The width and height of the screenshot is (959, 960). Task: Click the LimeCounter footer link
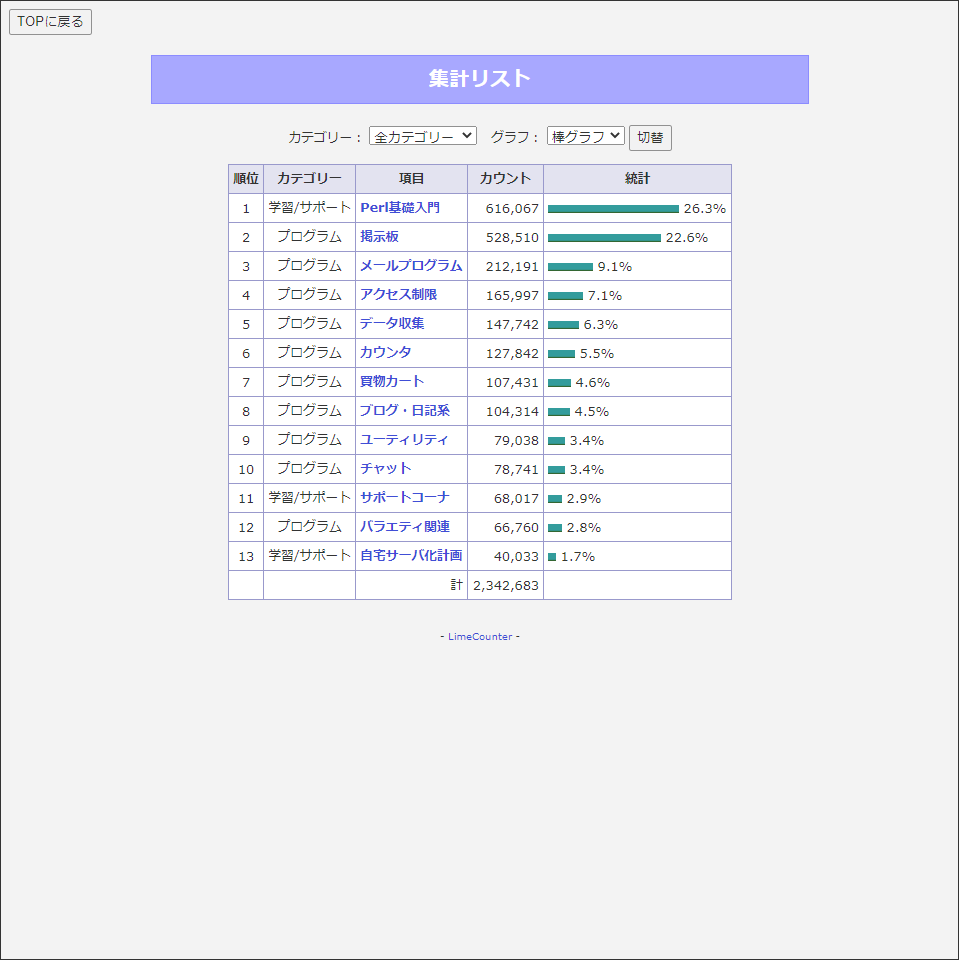[x=480, y=637]
